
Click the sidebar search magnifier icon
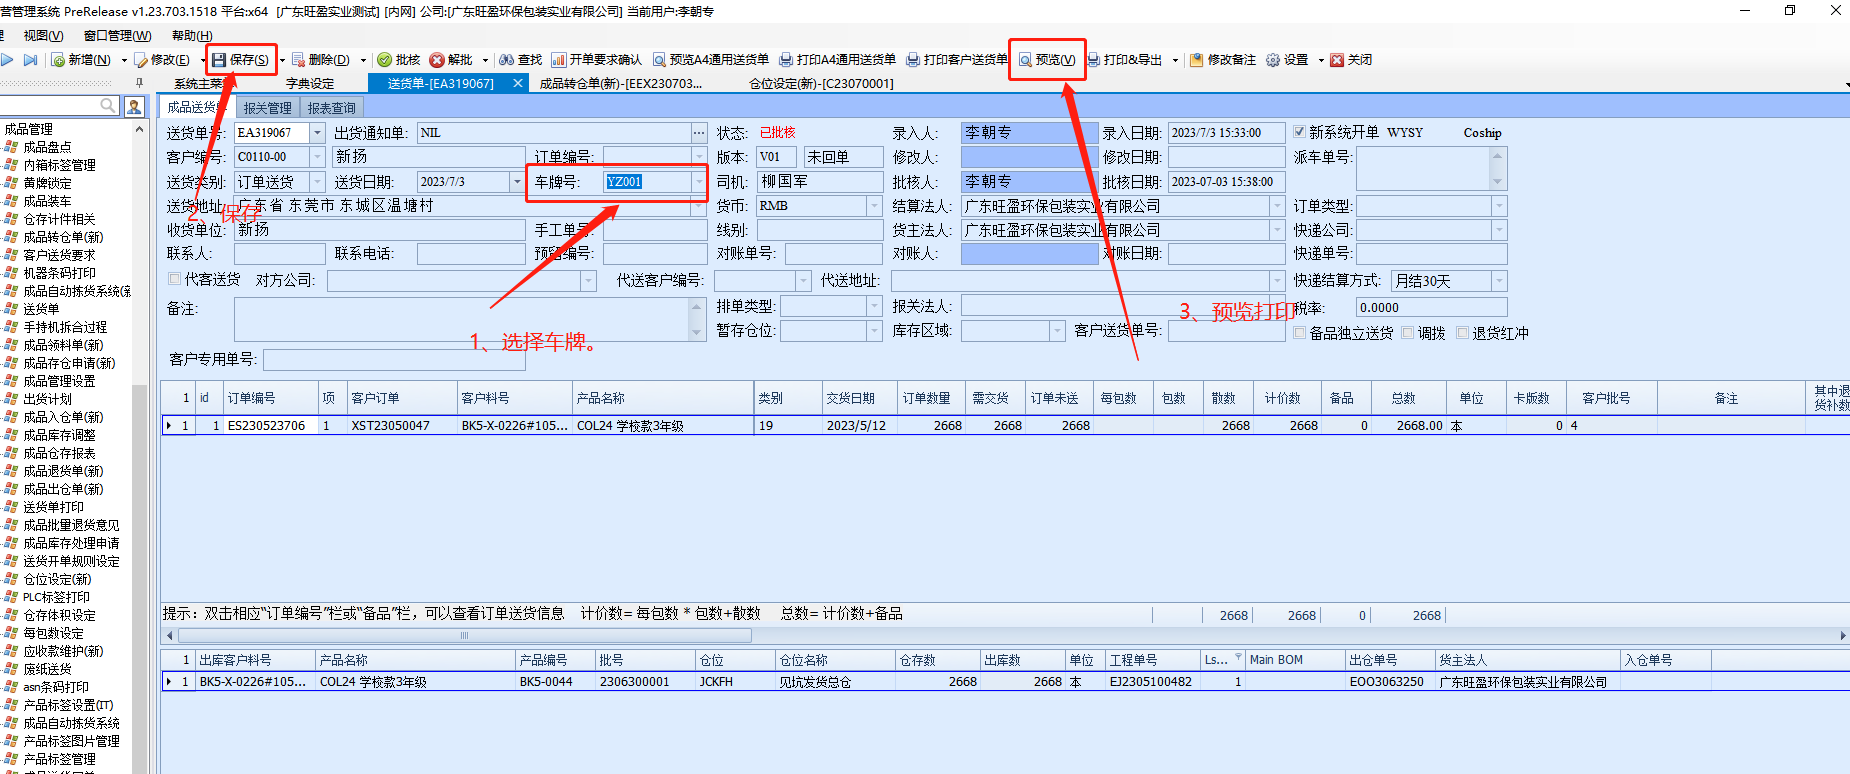click(108, 105)
